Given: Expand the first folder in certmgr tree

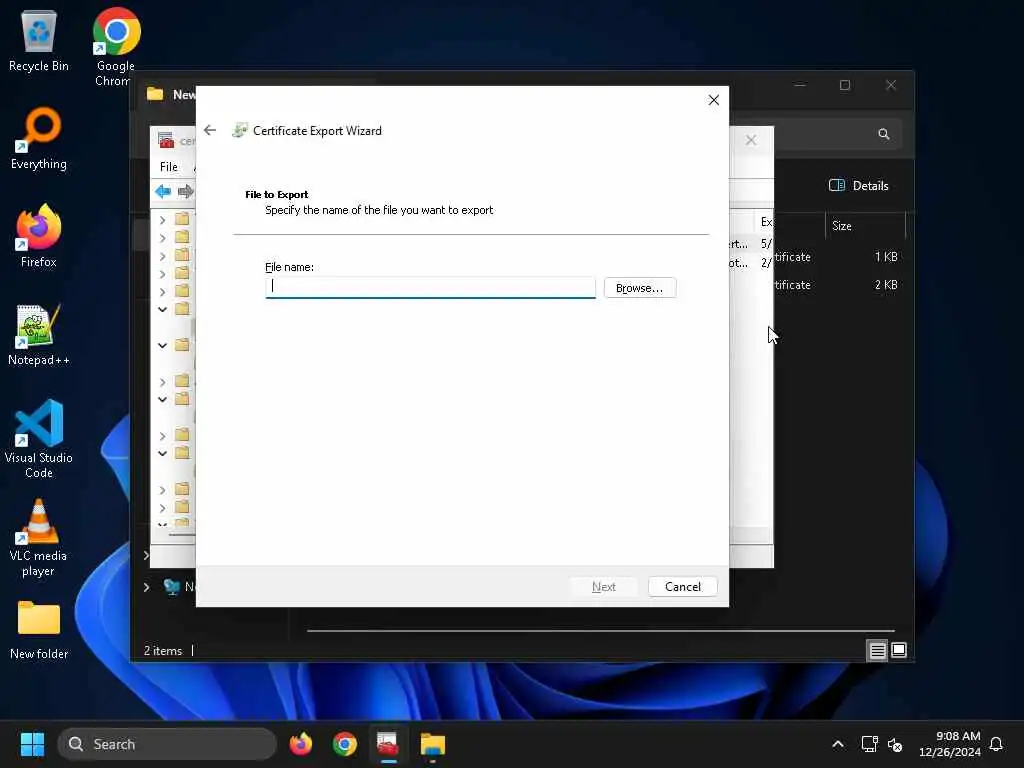Looking at the screenshot, I should click(163, 220).
